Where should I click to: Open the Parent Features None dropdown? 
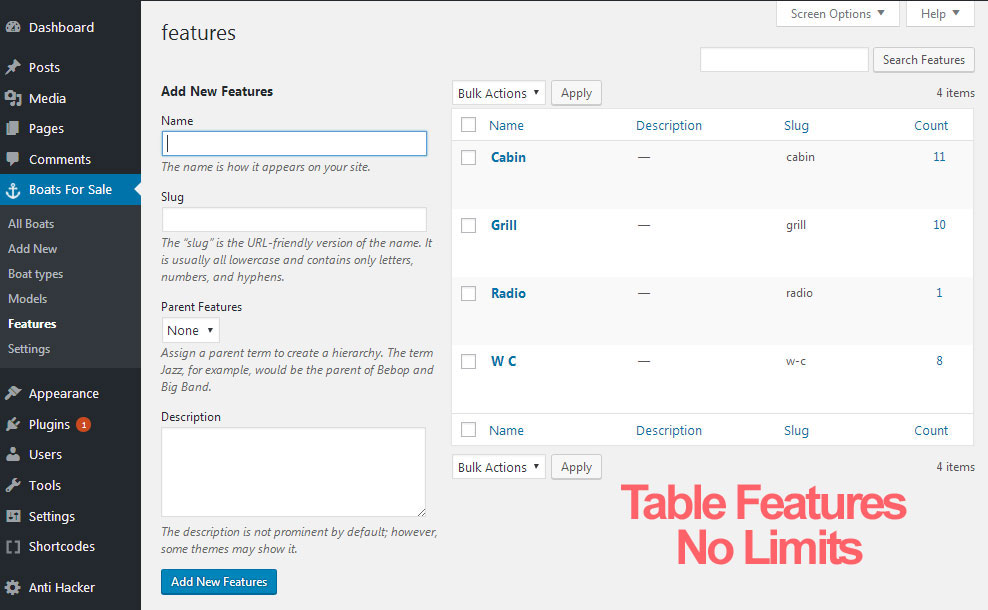190,330
